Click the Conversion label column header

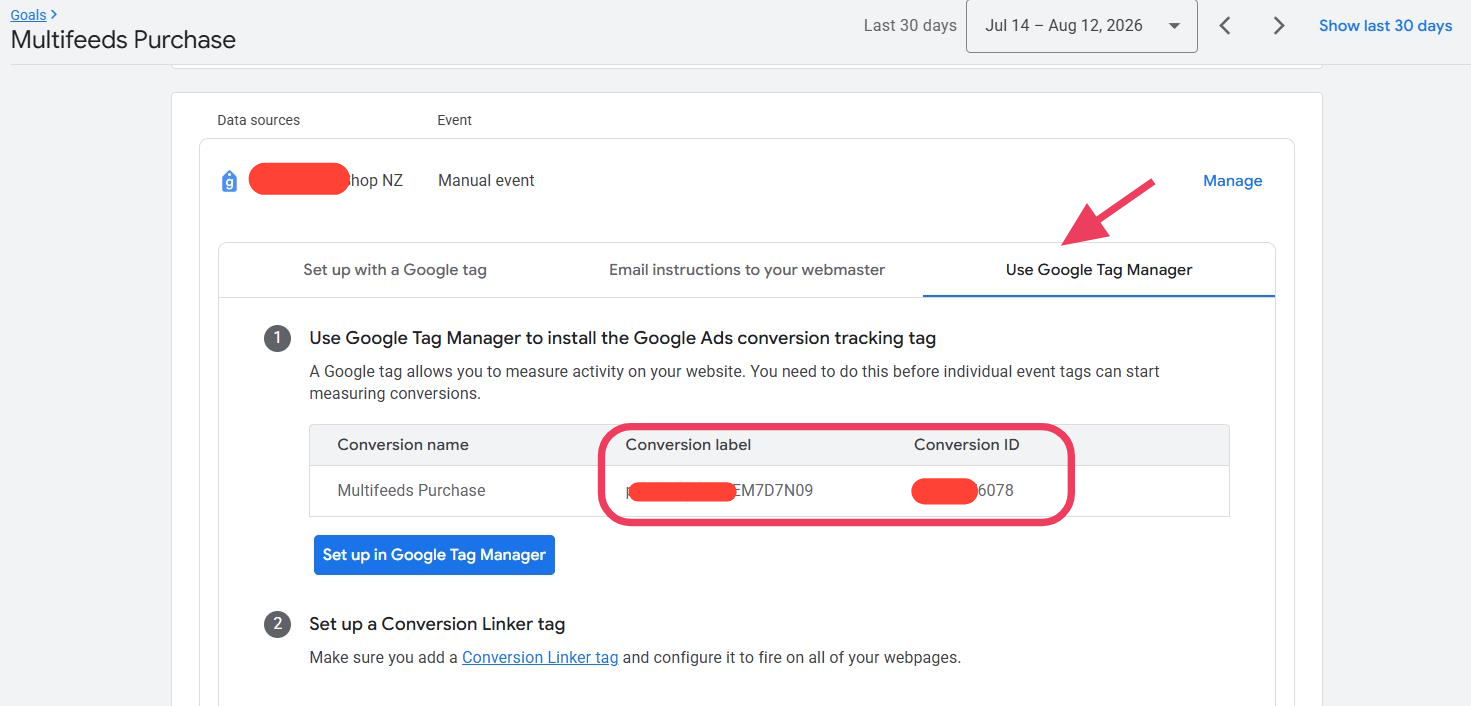(688, 445)
